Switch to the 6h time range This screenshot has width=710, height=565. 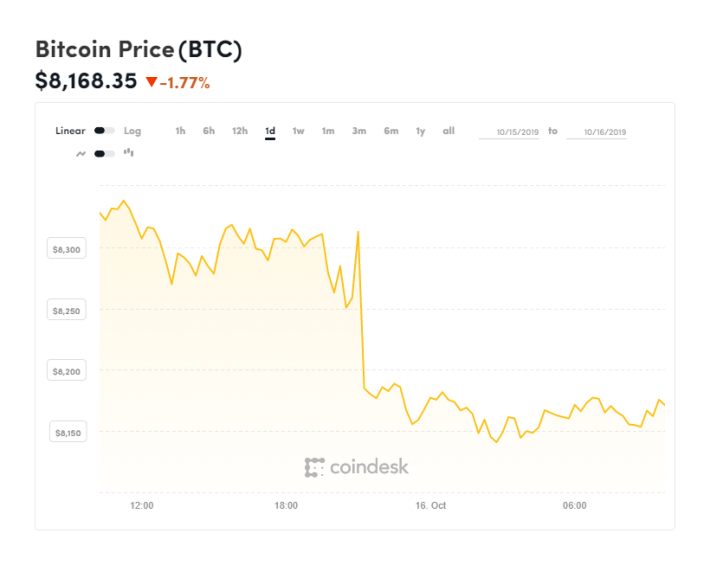(209, 131)
